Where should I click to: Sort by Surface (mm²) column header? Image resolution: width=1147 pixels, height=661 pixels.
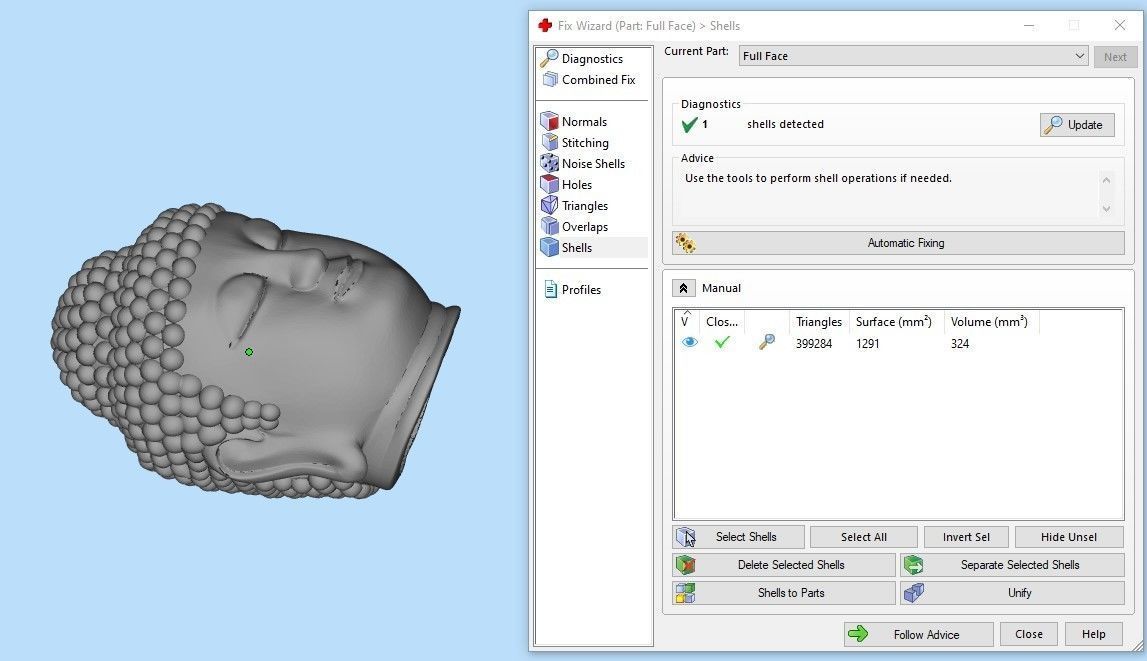click(894, 322)
